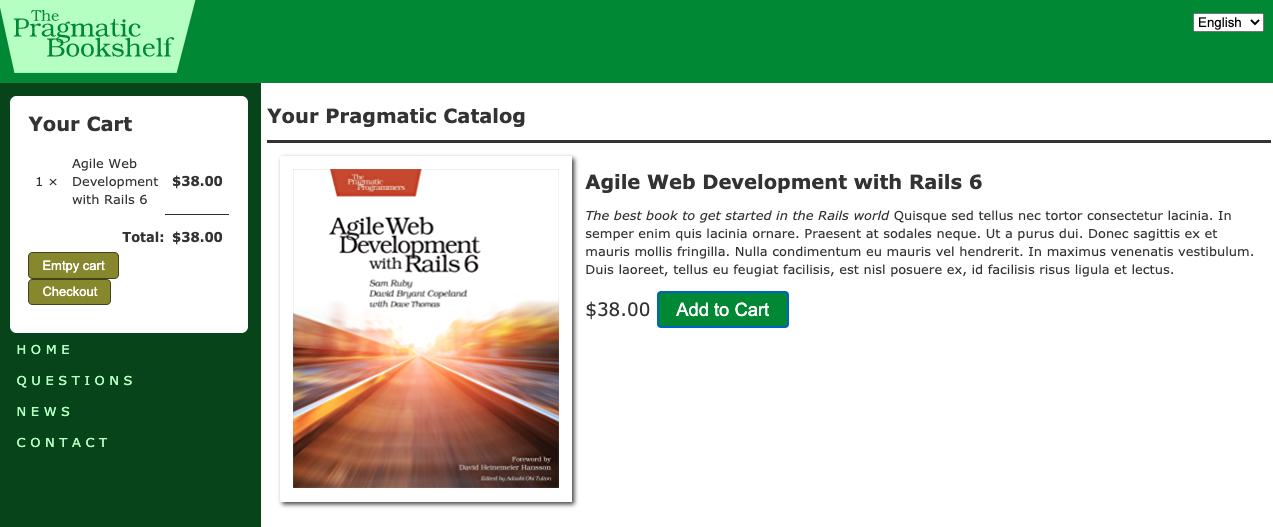Click the $38.00 price beside Add to Cart

click(617, 309)
